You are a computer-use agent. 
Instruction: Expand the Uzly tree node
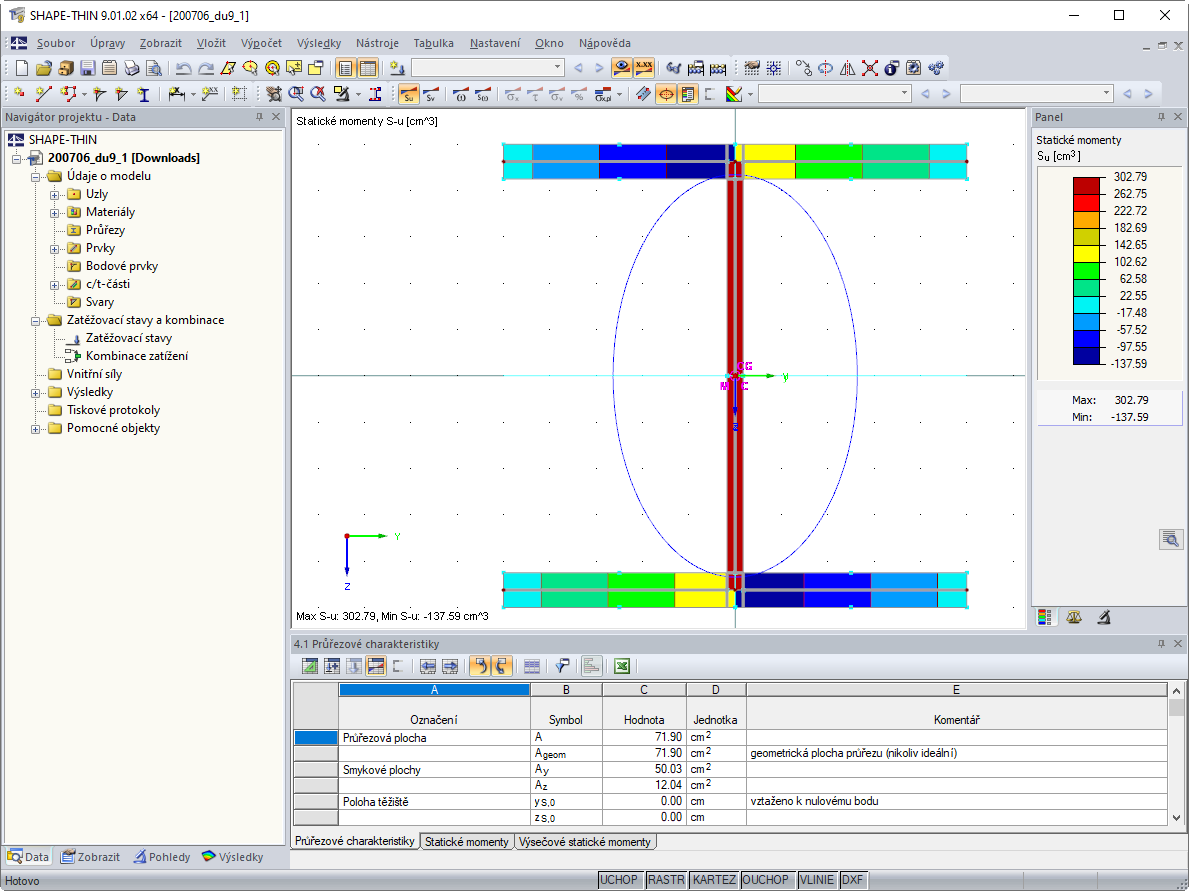coord(55,194)
